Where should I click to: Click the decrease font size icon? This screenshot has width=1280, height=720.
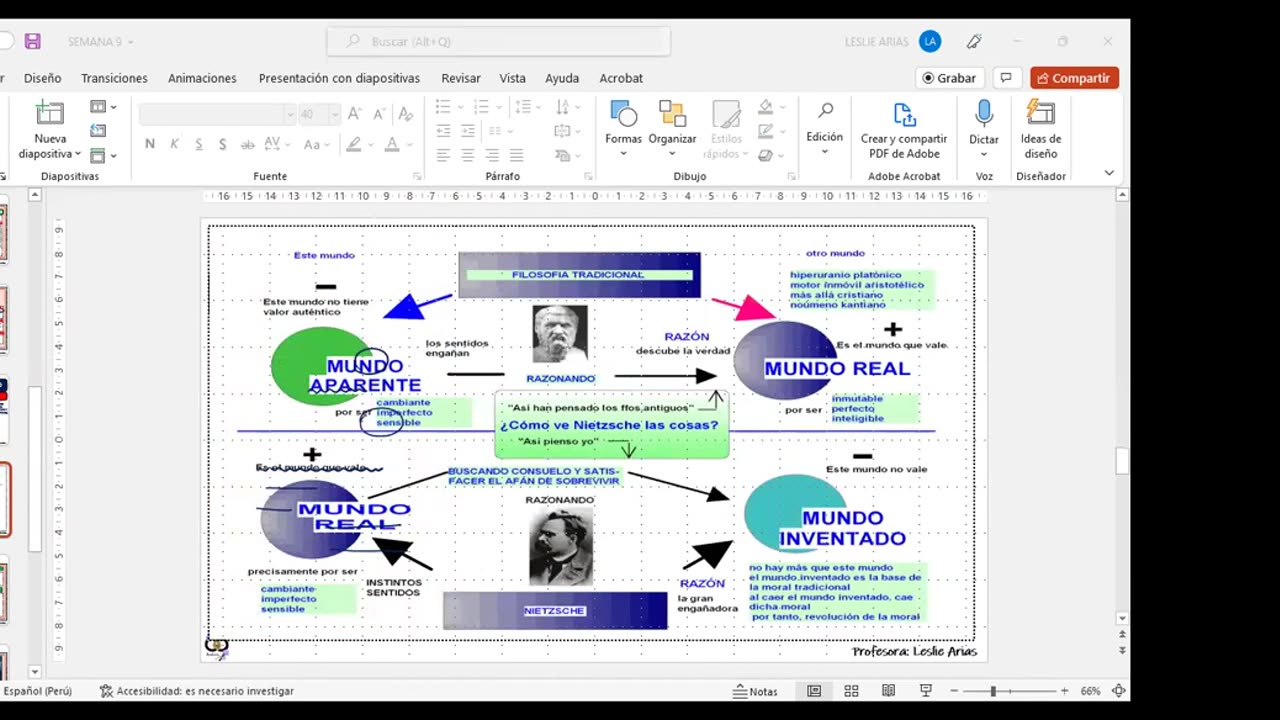(x=379, y=114)
